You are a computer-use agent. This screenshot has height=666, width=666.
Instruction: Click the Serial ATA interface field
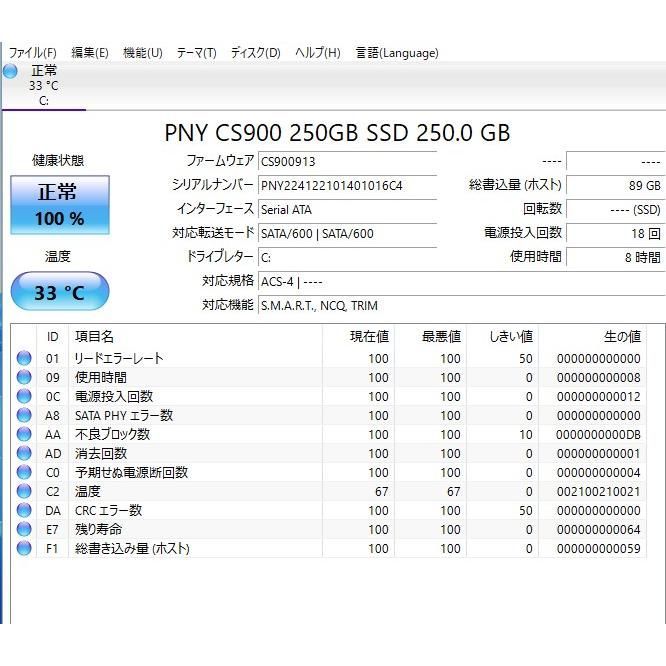(x=347, y=209)
